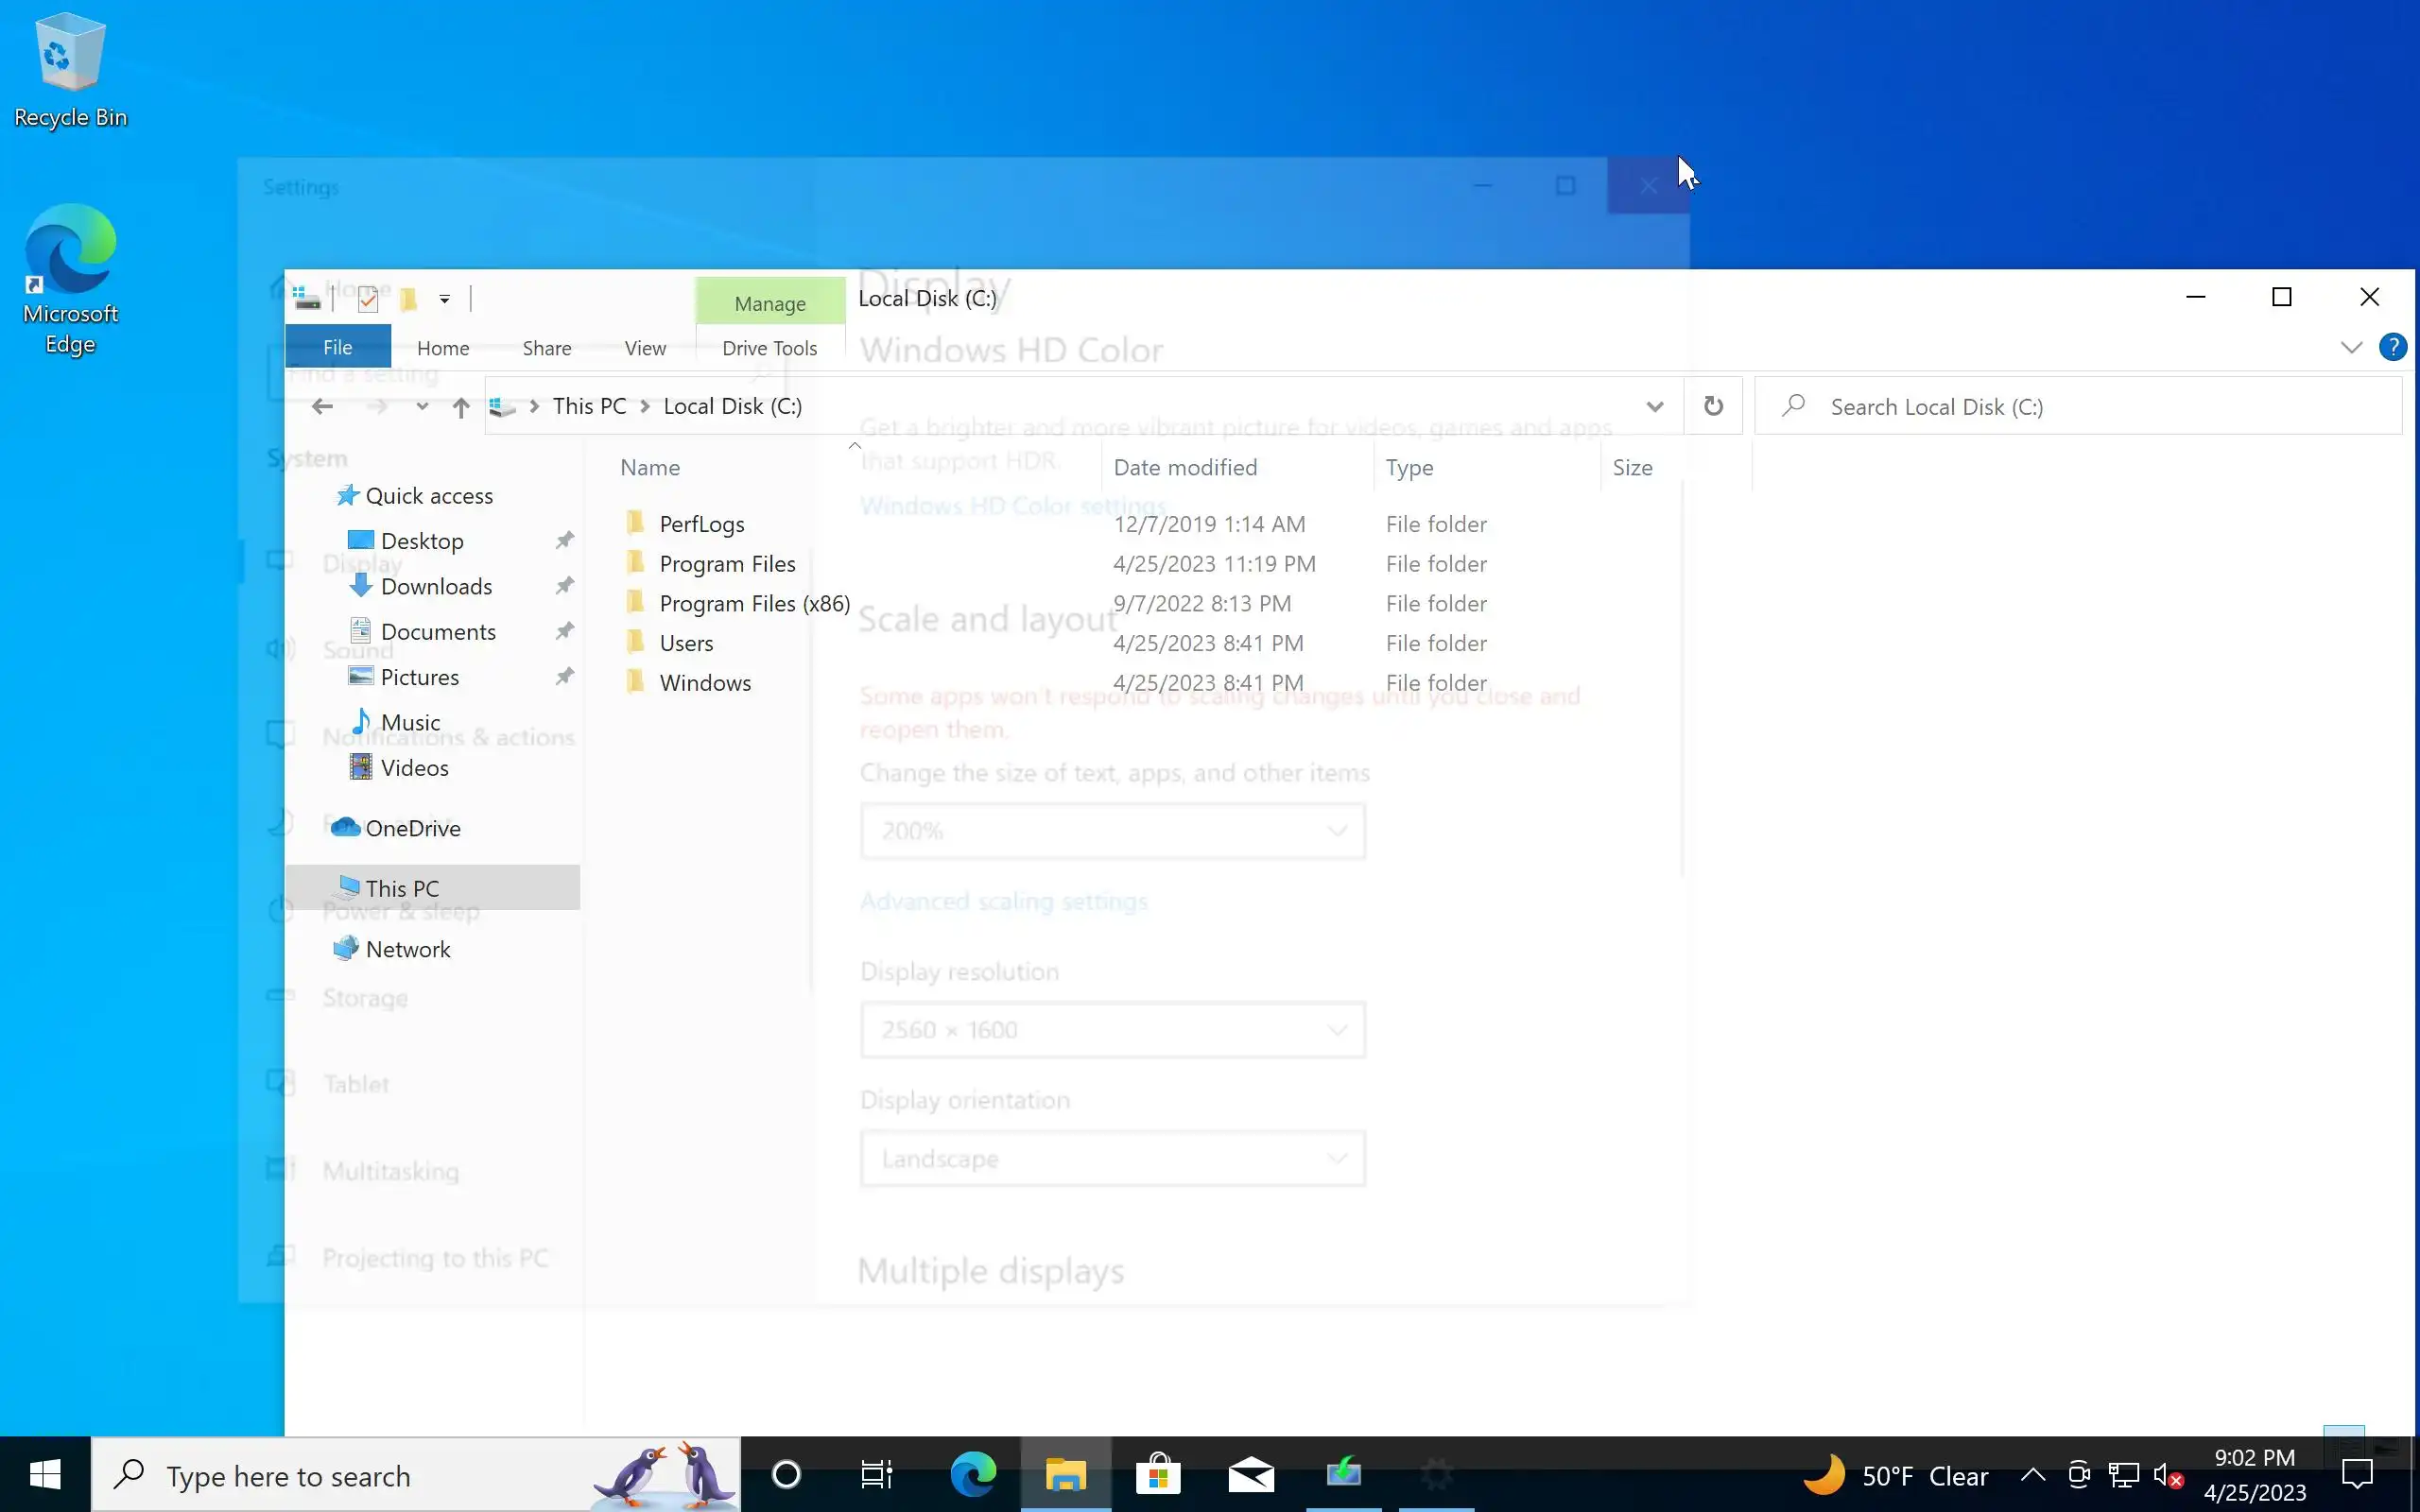Go up one folder level
This screenshot has width=2420, height=1512.
coord(460,407)
